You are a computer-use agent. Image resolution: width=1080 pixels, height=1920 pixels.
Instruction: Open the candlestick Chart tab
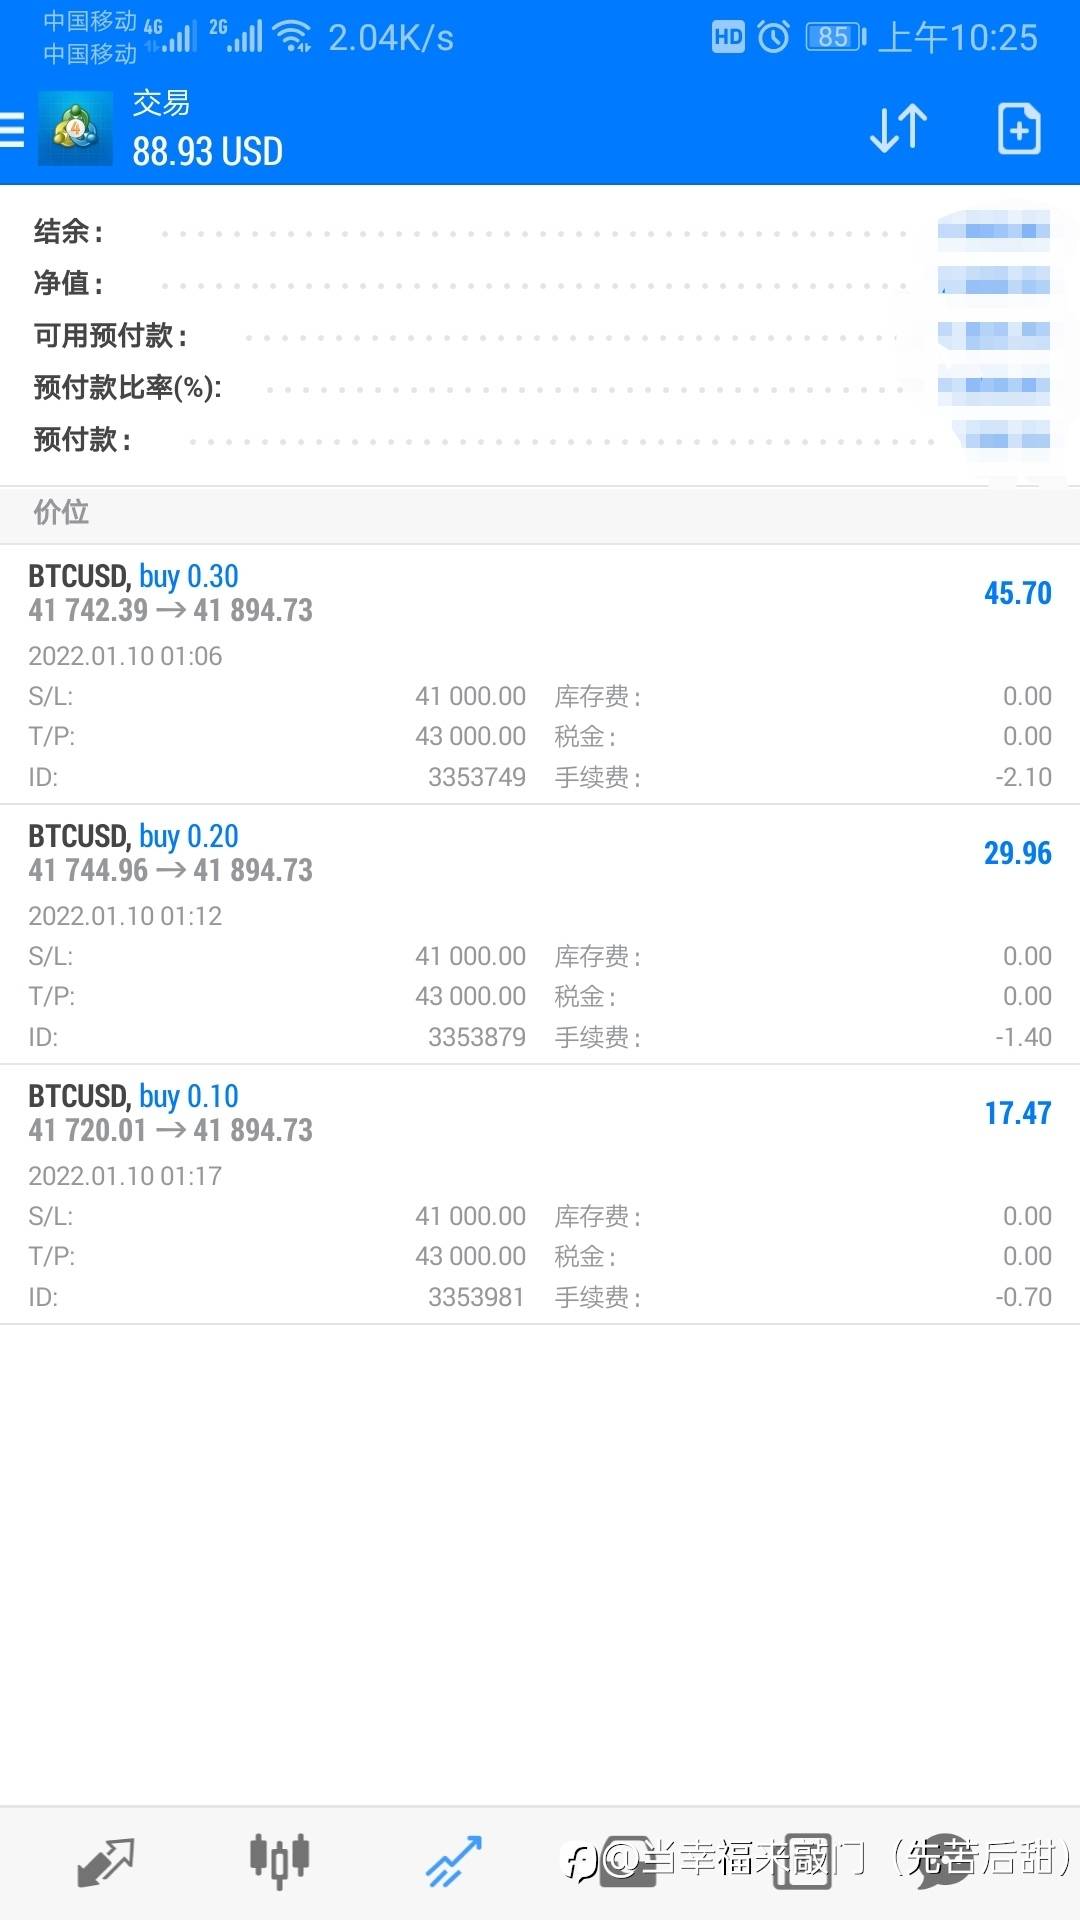[279, 1862]
